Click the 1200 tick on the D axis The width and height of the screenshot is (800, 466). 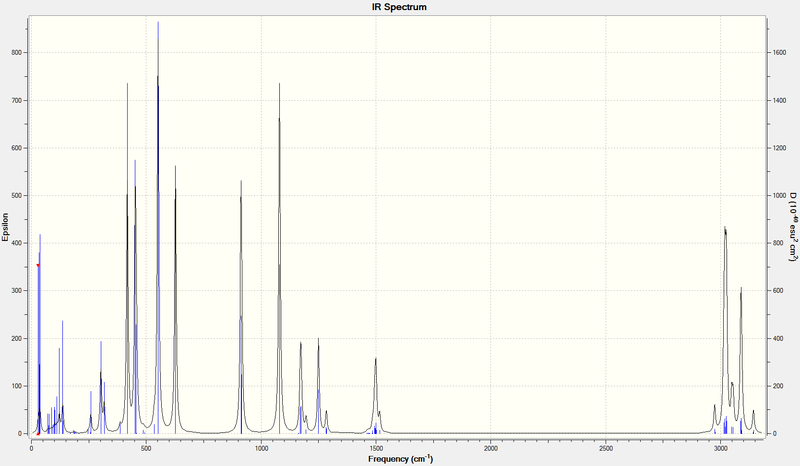pos(779,148)
